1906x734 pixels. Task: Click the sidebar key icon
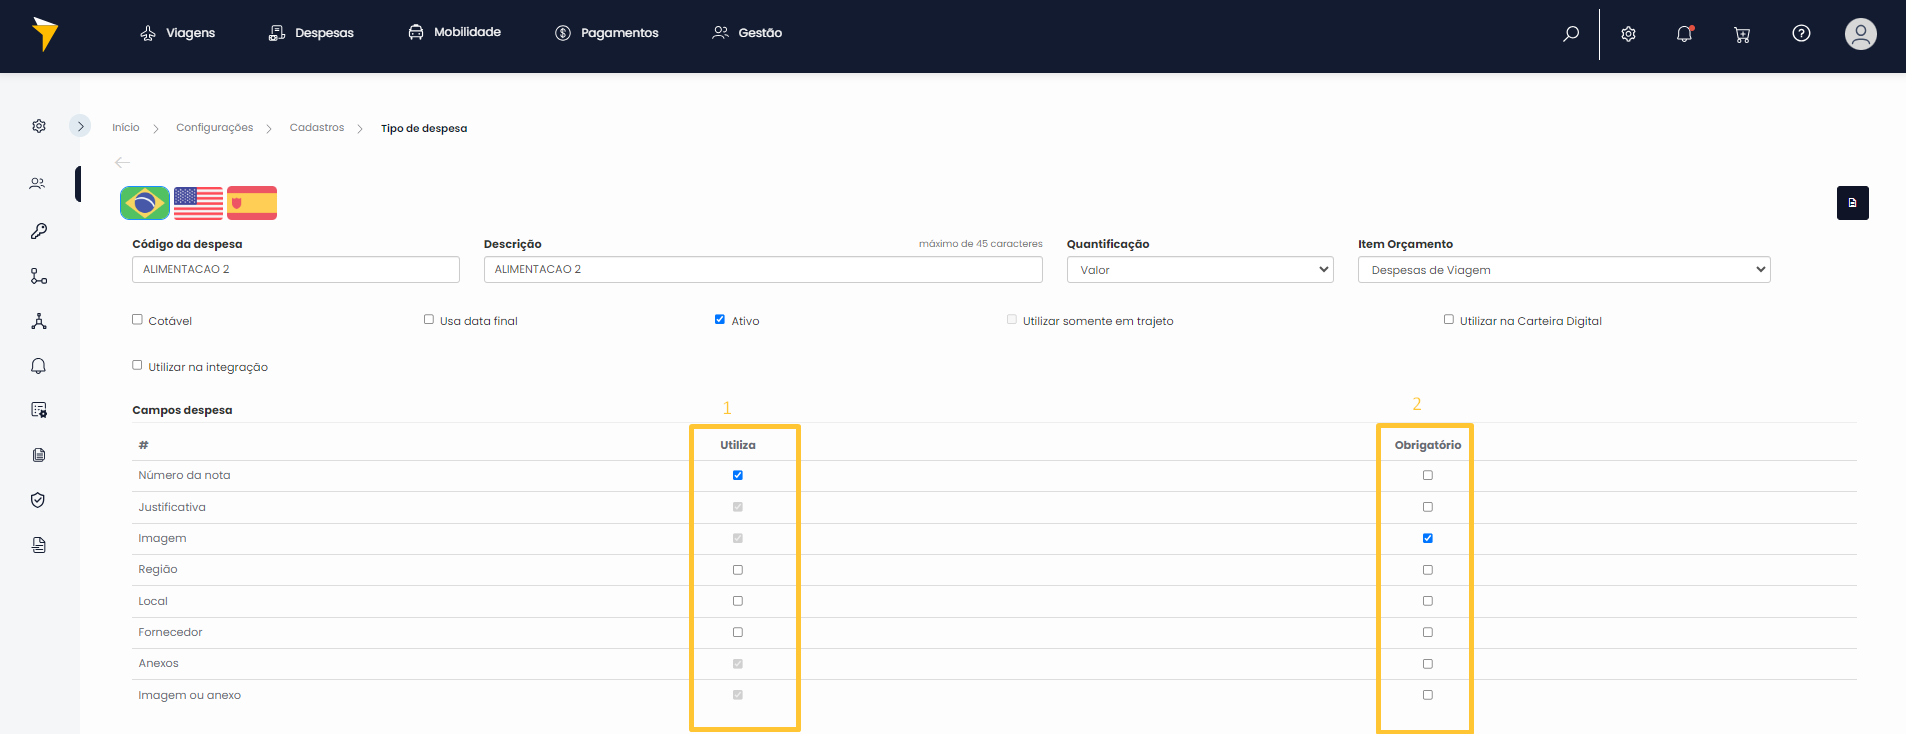tap(39, 231)
